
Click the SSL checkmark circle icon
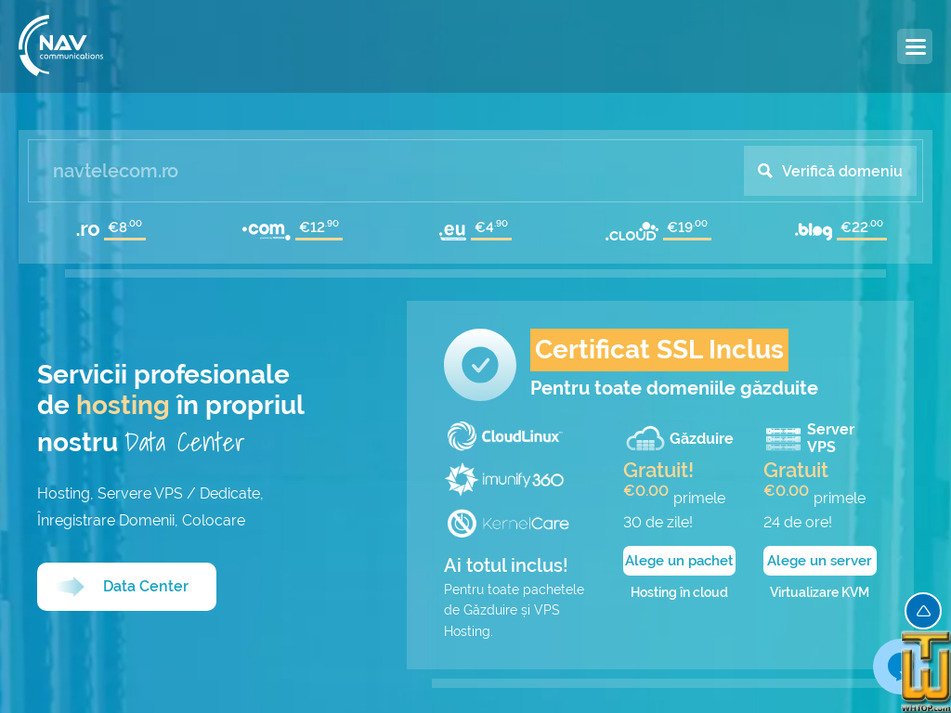click(480, 365)
